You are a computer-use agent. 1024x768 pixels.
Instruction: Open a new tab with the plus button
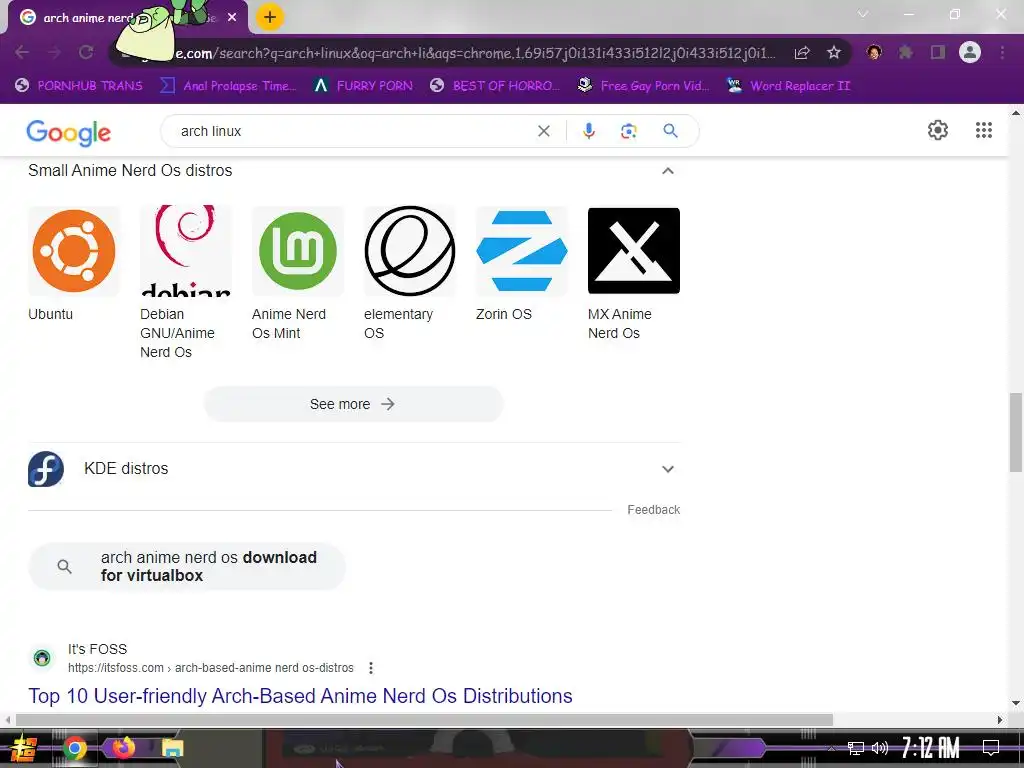tap(270, 17)
